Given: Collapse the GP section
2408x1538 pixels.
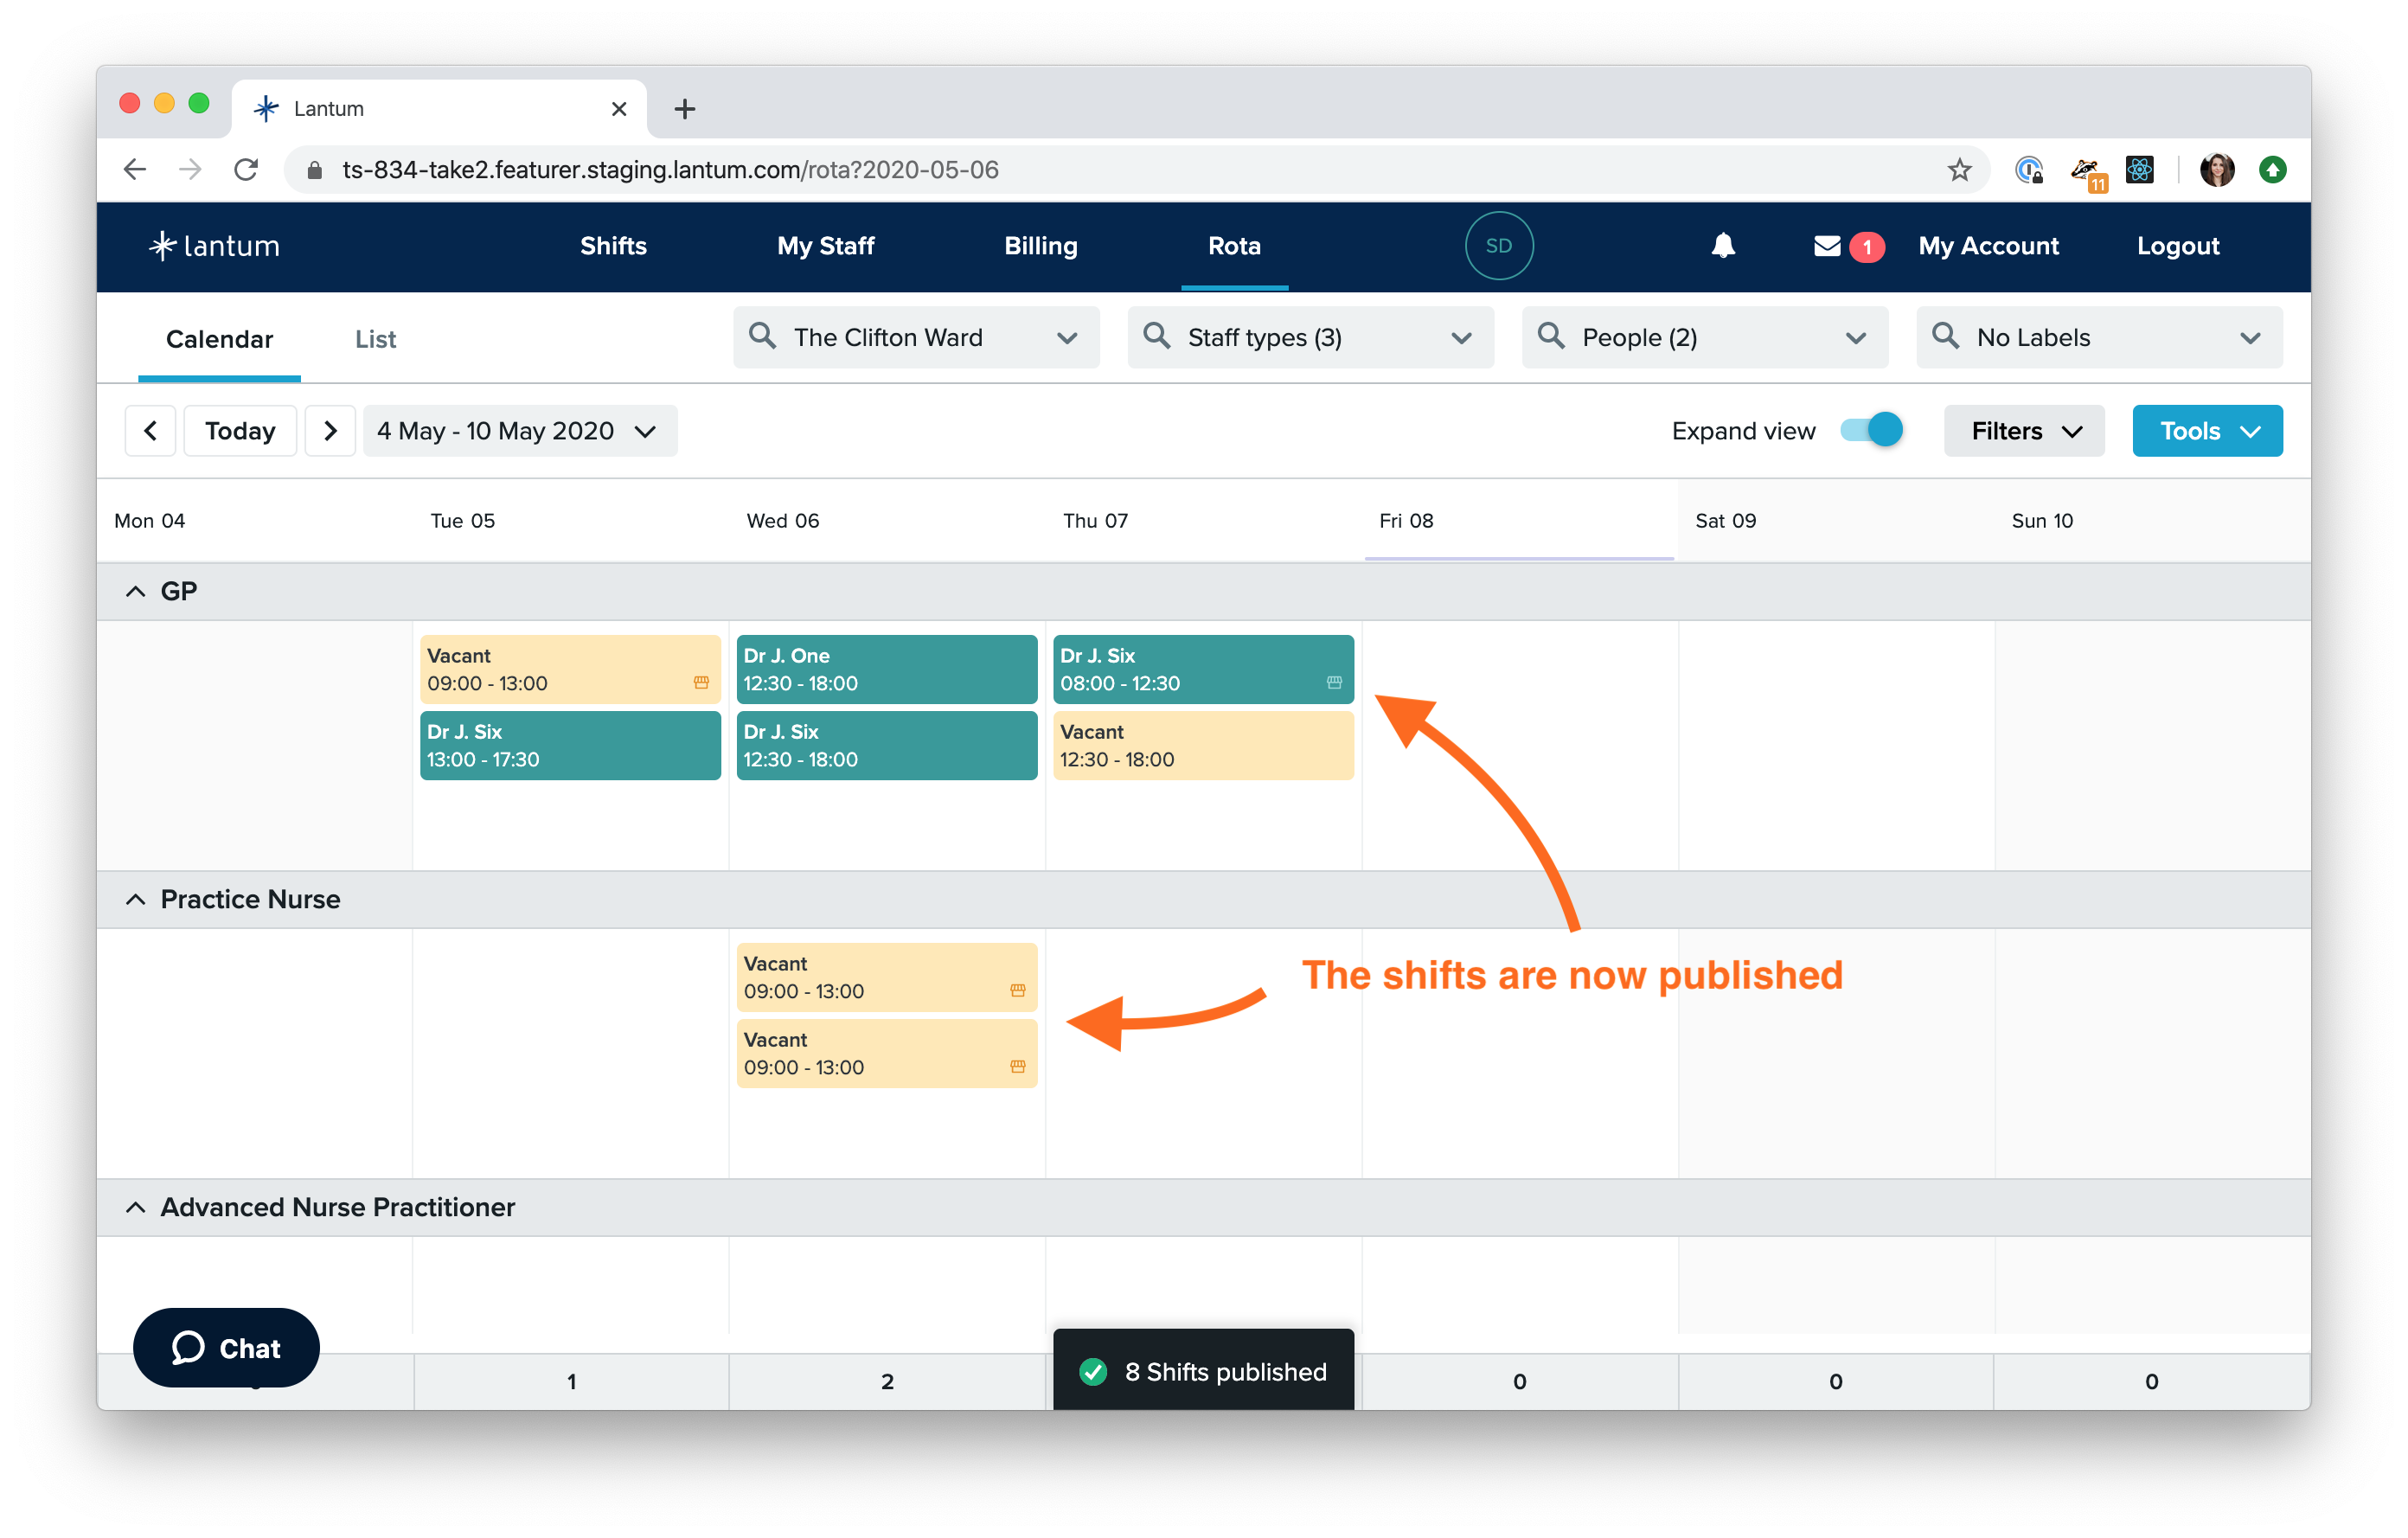Looking at the screenshot, I should coord(135,592).
